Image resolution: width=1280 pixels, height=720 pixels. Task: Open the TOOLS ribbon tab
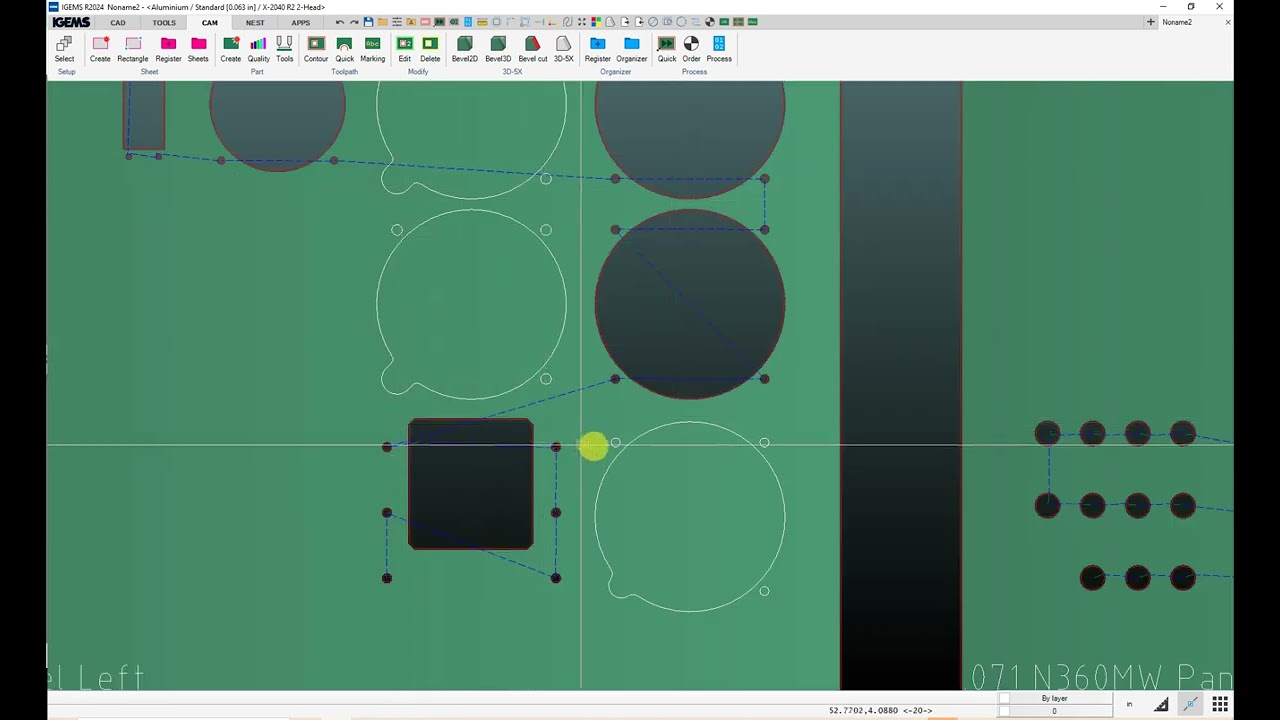coord(164,22)
